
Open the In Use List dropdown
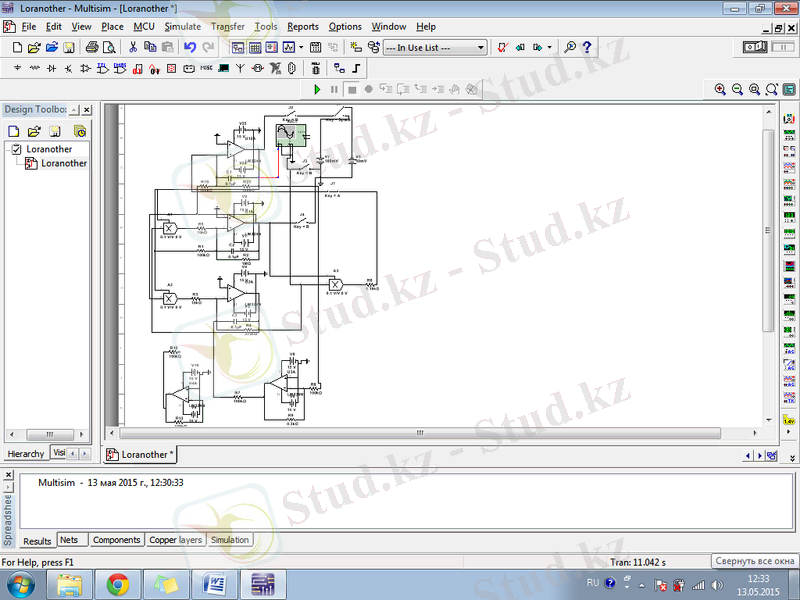[x=434, y=47]
